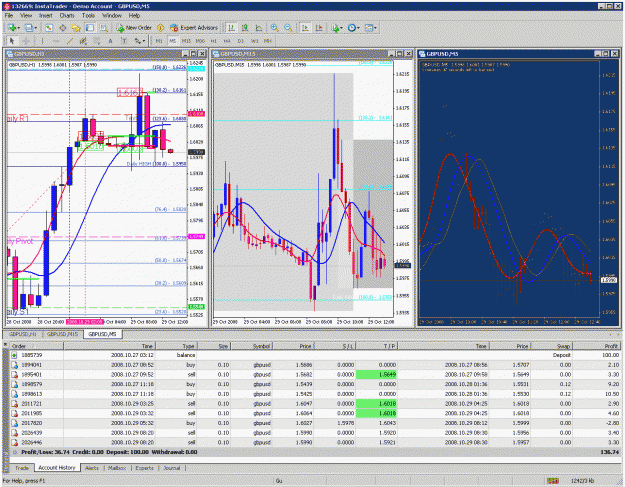
Task: Click the green 1.5649 T/P cell
Action: (376, 375)
